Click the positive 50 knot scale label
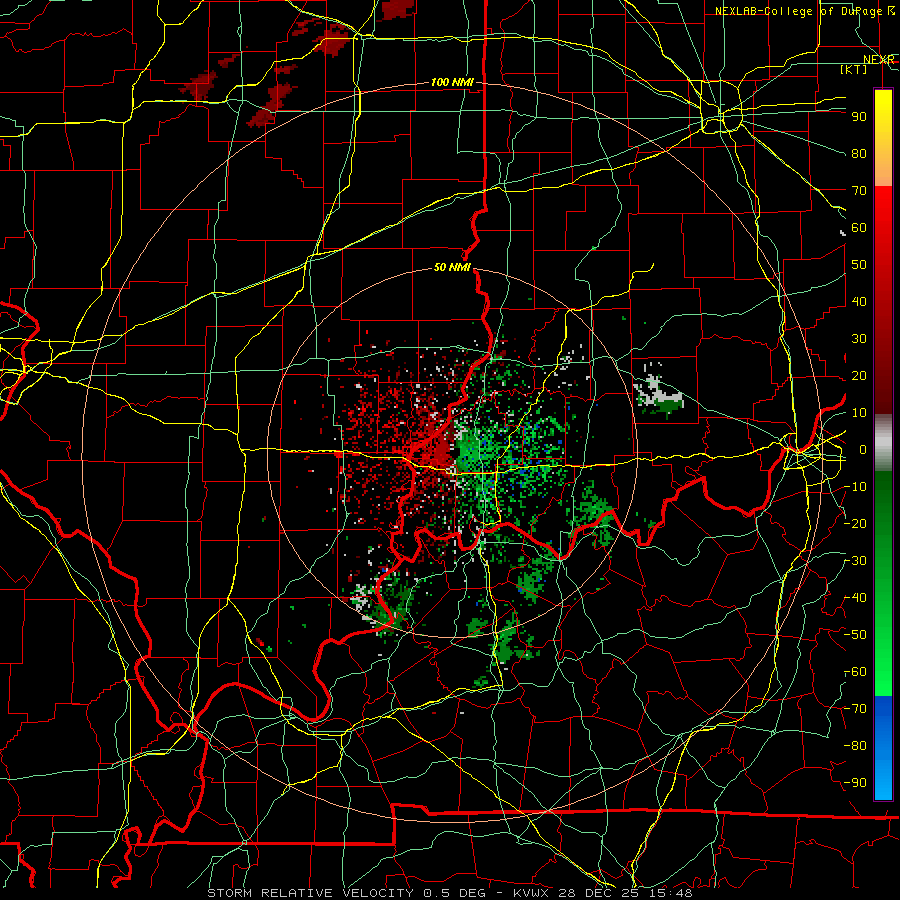900x900 pixels. point(859,265)
